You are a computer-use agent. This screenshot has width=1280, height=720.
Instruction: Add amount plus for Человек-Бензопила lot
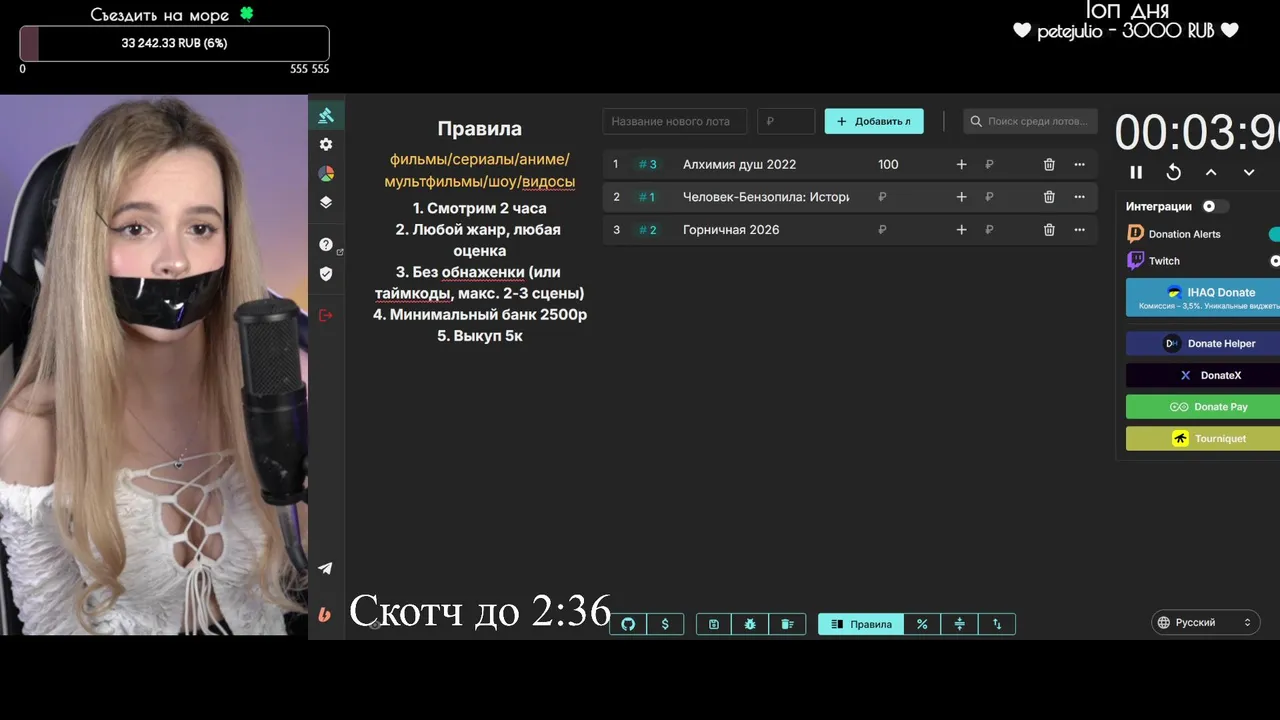pos(961,198)
